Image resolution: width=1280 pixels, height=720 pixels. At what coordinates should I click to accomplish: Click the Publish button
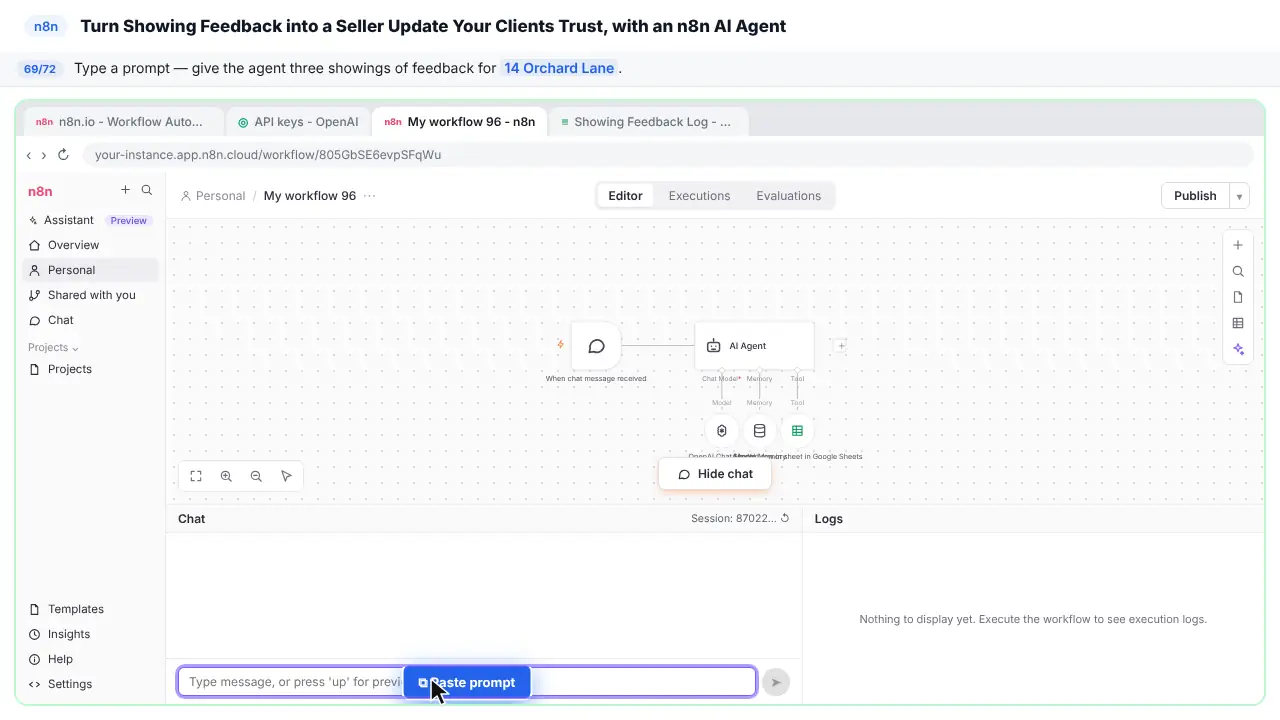[x=1195, y=196]
